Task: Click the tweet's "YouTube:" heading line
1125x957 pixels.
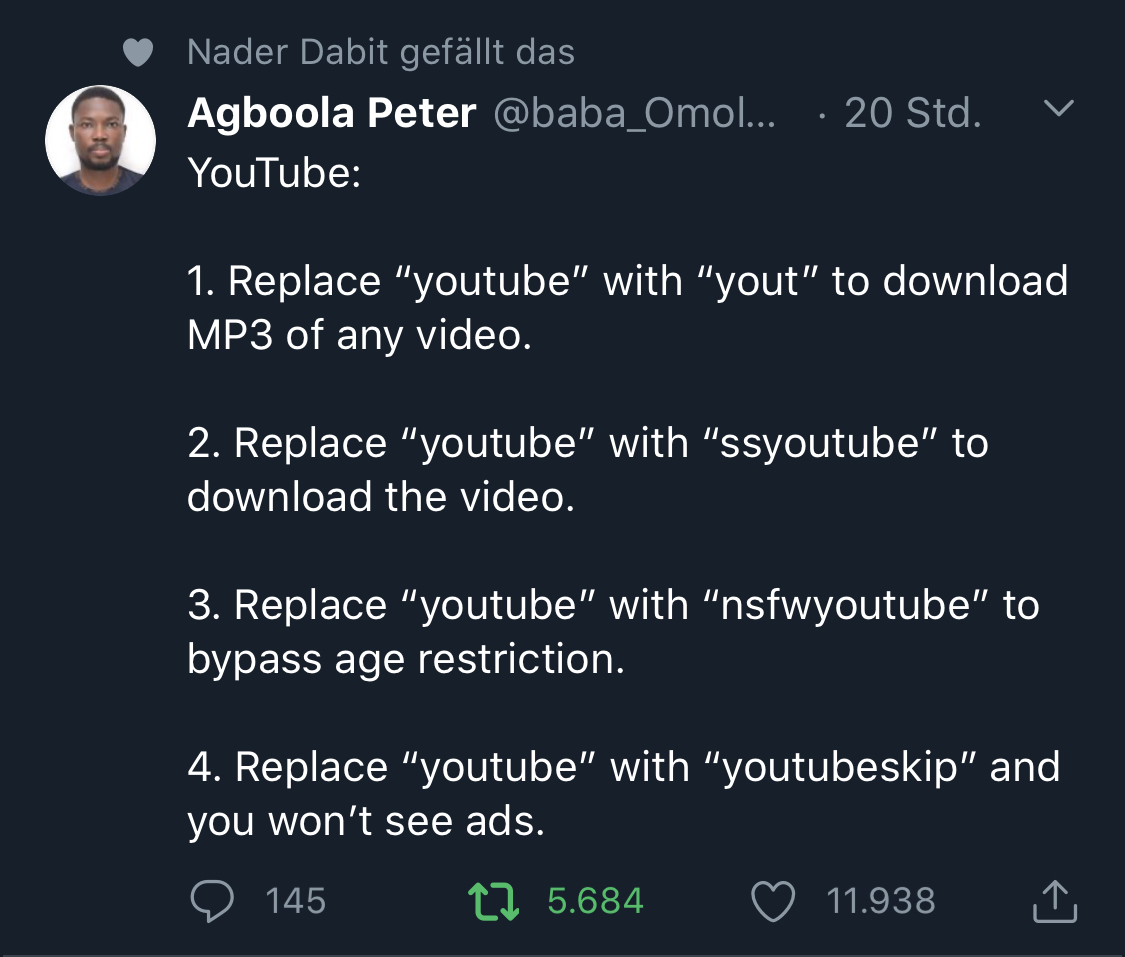Action: 274,174
